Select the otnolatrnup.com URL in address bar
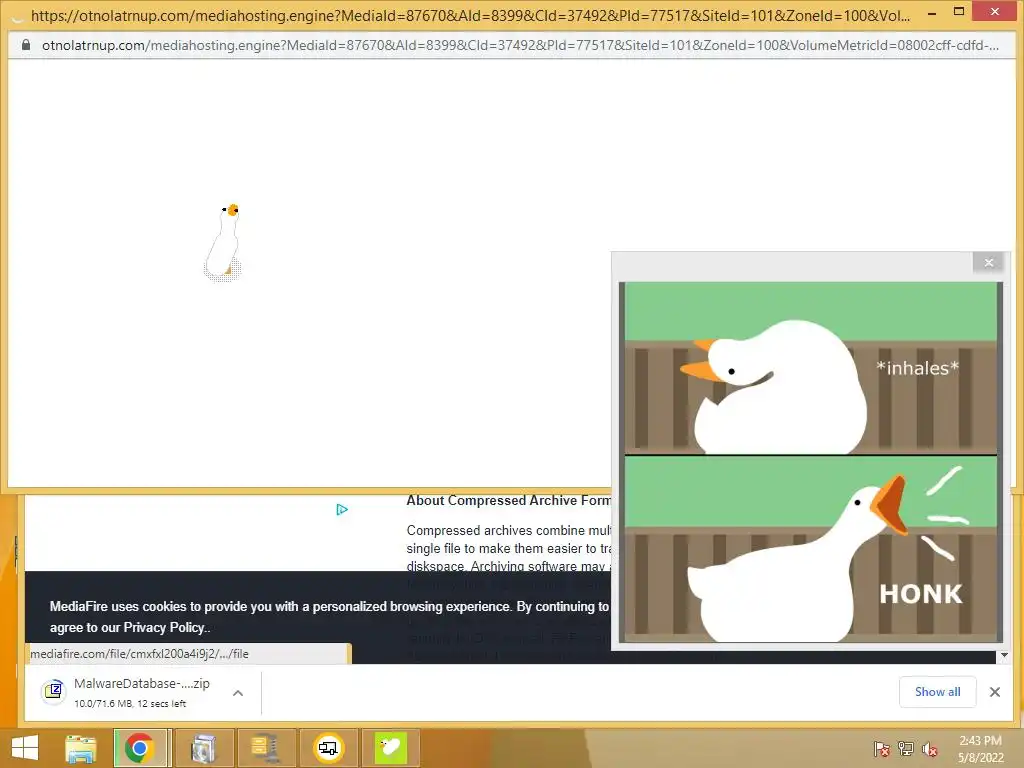This screenshot has height=768, width=1024. tap(520, 45)
